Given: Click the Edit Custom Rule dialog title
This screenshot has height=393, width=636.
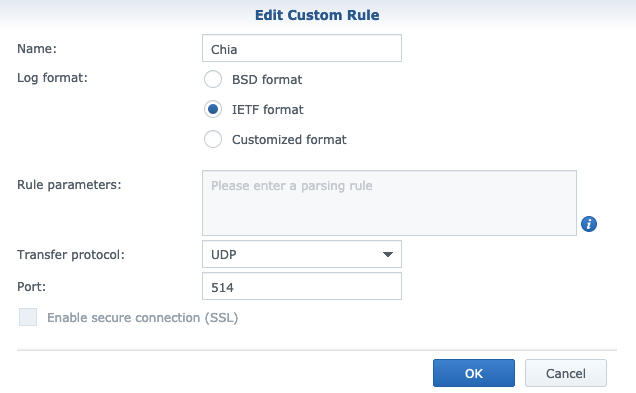Looking at the screenshot, I should click(x=317, y=15).
